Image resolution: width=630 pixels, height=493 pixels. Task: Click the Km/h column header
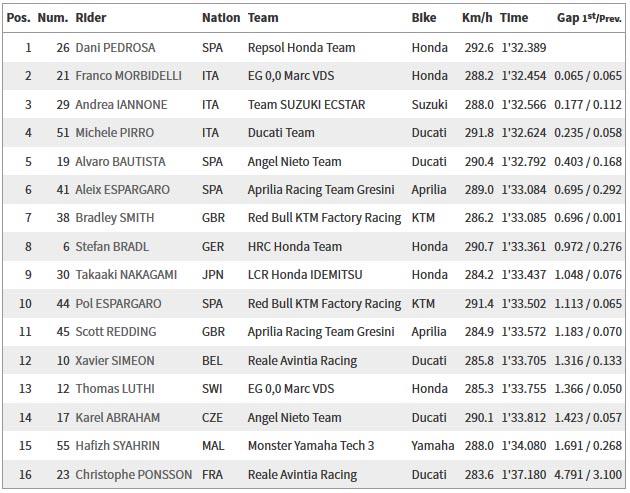coord(477,18)
